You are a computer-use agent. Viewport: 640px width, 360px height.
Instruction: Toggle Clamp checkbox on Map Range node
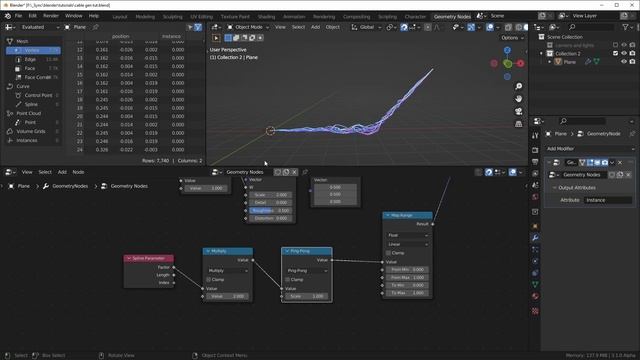point(388,253)
